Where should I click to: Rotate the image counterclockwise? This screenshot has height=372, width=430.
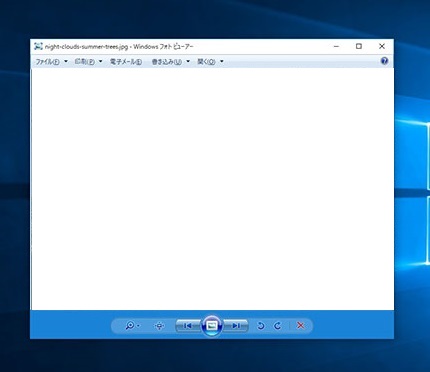click(x=261, y=326)
